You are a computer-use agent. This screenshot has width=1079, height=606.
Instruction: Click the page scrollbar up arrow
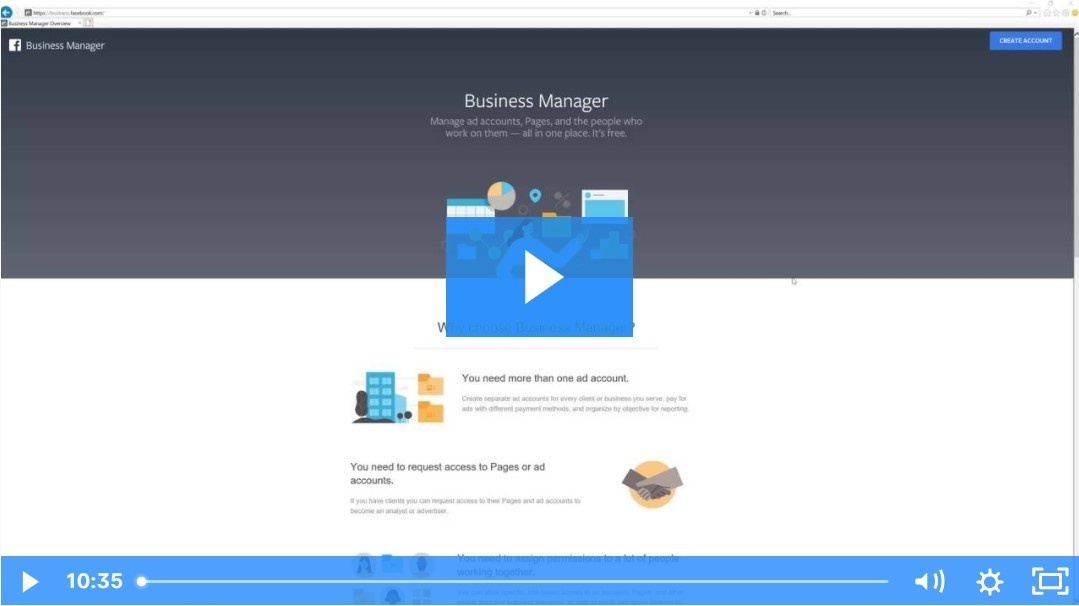[1076, 33]
